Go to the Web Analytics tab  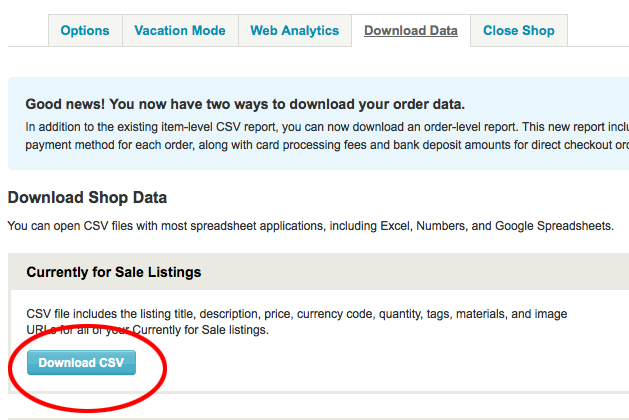click(x=294, y=30)
